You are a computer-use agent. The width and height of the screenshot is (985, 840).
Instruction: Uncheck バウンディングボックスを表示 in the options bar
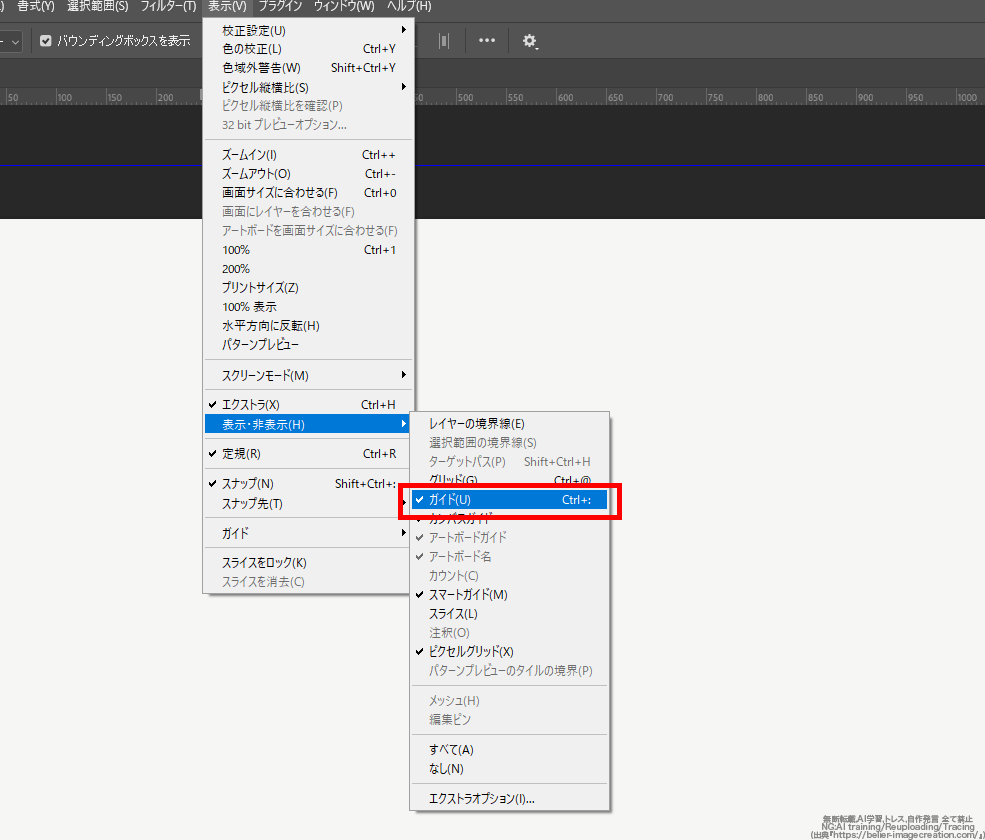point(44,41)
